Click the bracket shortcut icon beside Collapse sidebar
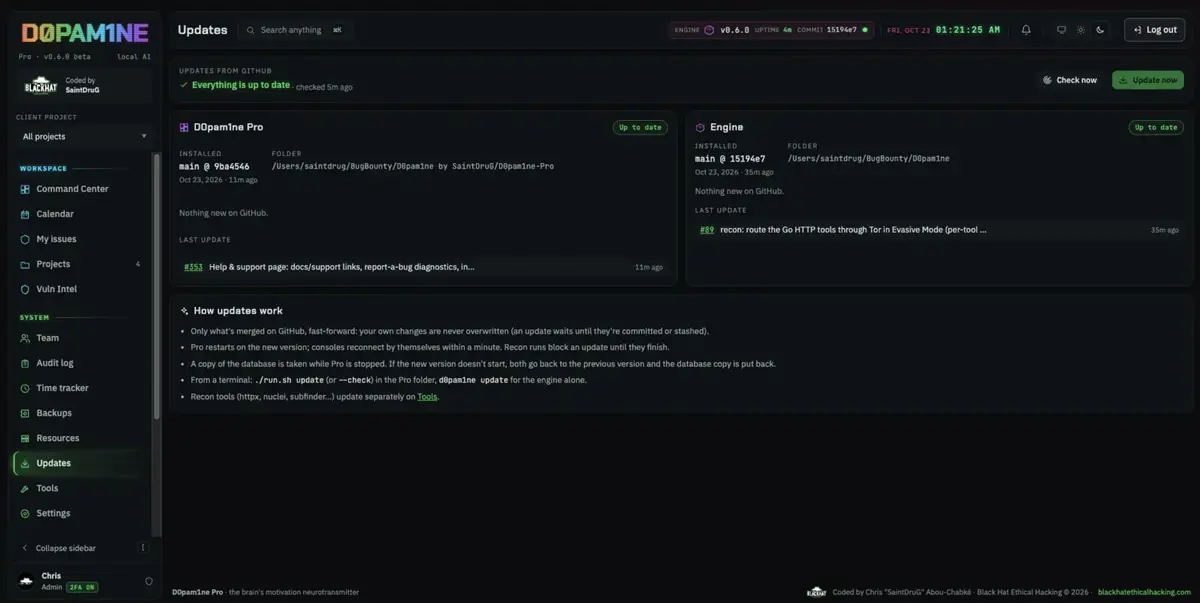This screenshot has width=1200, height=603. 143,548
